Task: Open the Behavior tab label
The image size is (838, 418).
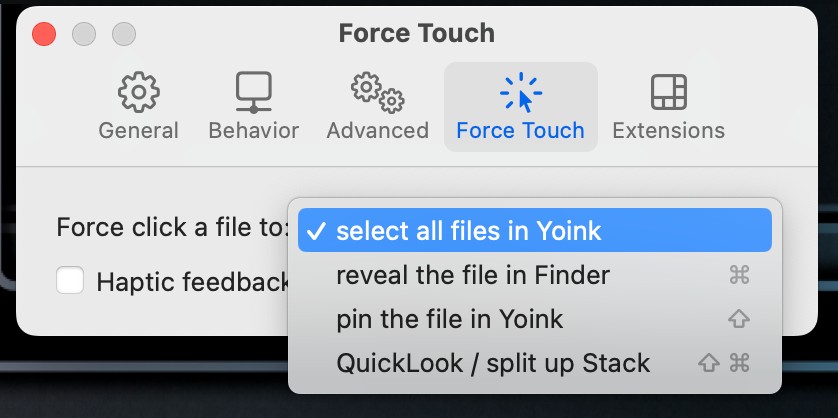Action: [253, 131]
